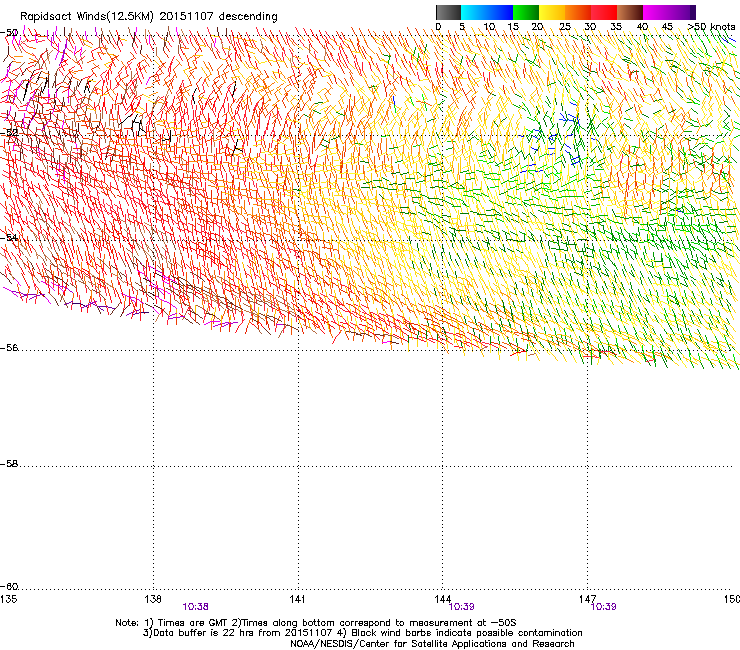This screenshot has height=650, width=740.
Task: Select the orange 25-30 knots legend swatch
Action: 578,12
